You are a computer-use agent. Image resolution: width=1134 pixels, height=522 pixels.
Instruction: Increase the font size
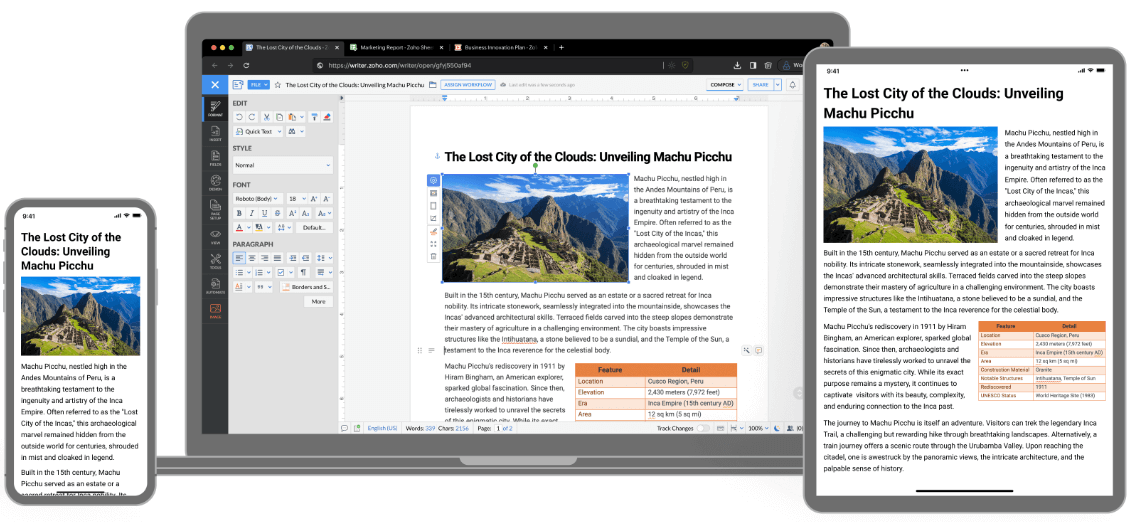click(314, 199)
